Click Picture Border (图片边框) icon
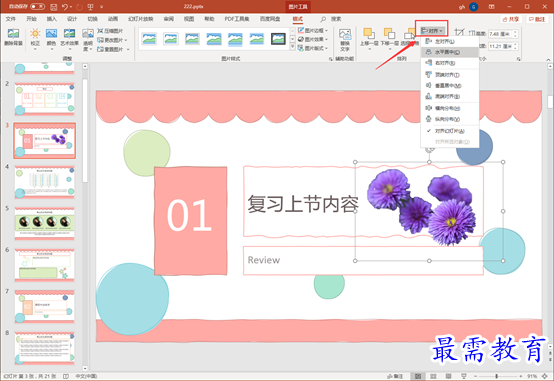Screen dimensions: 554x381 (301, 30)
